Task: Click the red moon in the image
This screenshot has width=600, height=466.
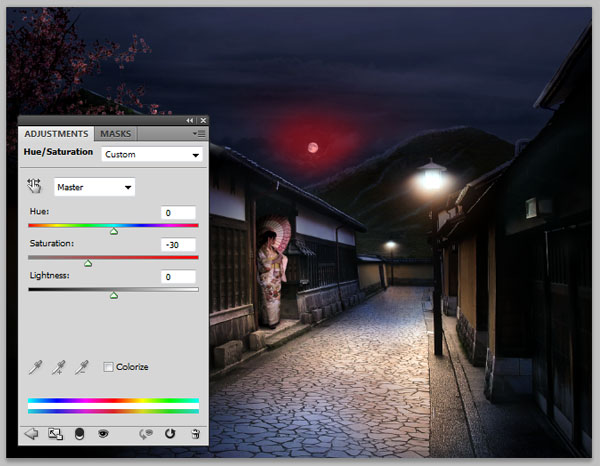Action: pyautogui.click(x=313, y=147)
